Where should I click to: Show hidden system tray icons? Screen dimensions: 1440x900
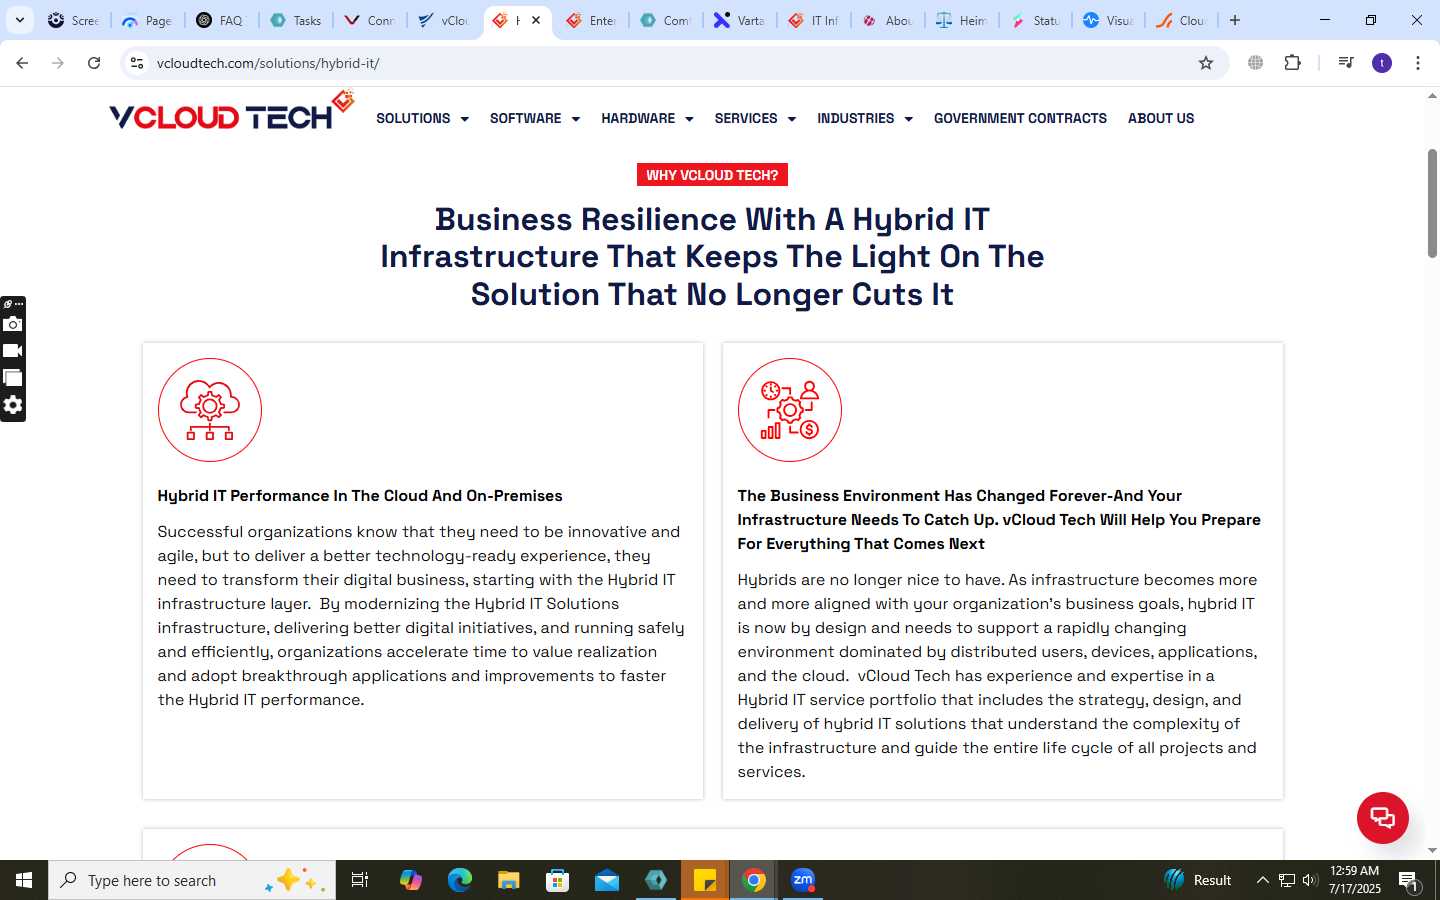(1263, 880)
